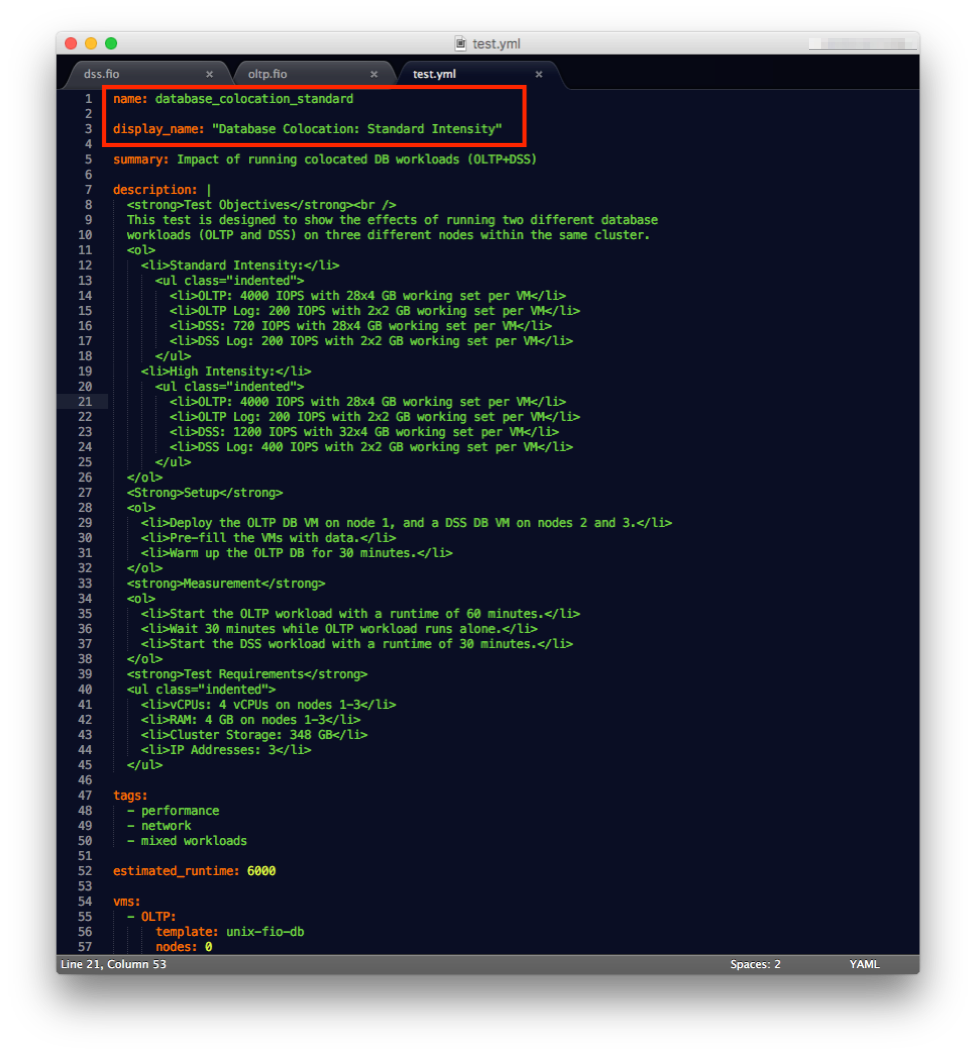The image size is (975, 1054).
Task: Click the Line 21, Column 53 status
Action: (x=114, y=964)
